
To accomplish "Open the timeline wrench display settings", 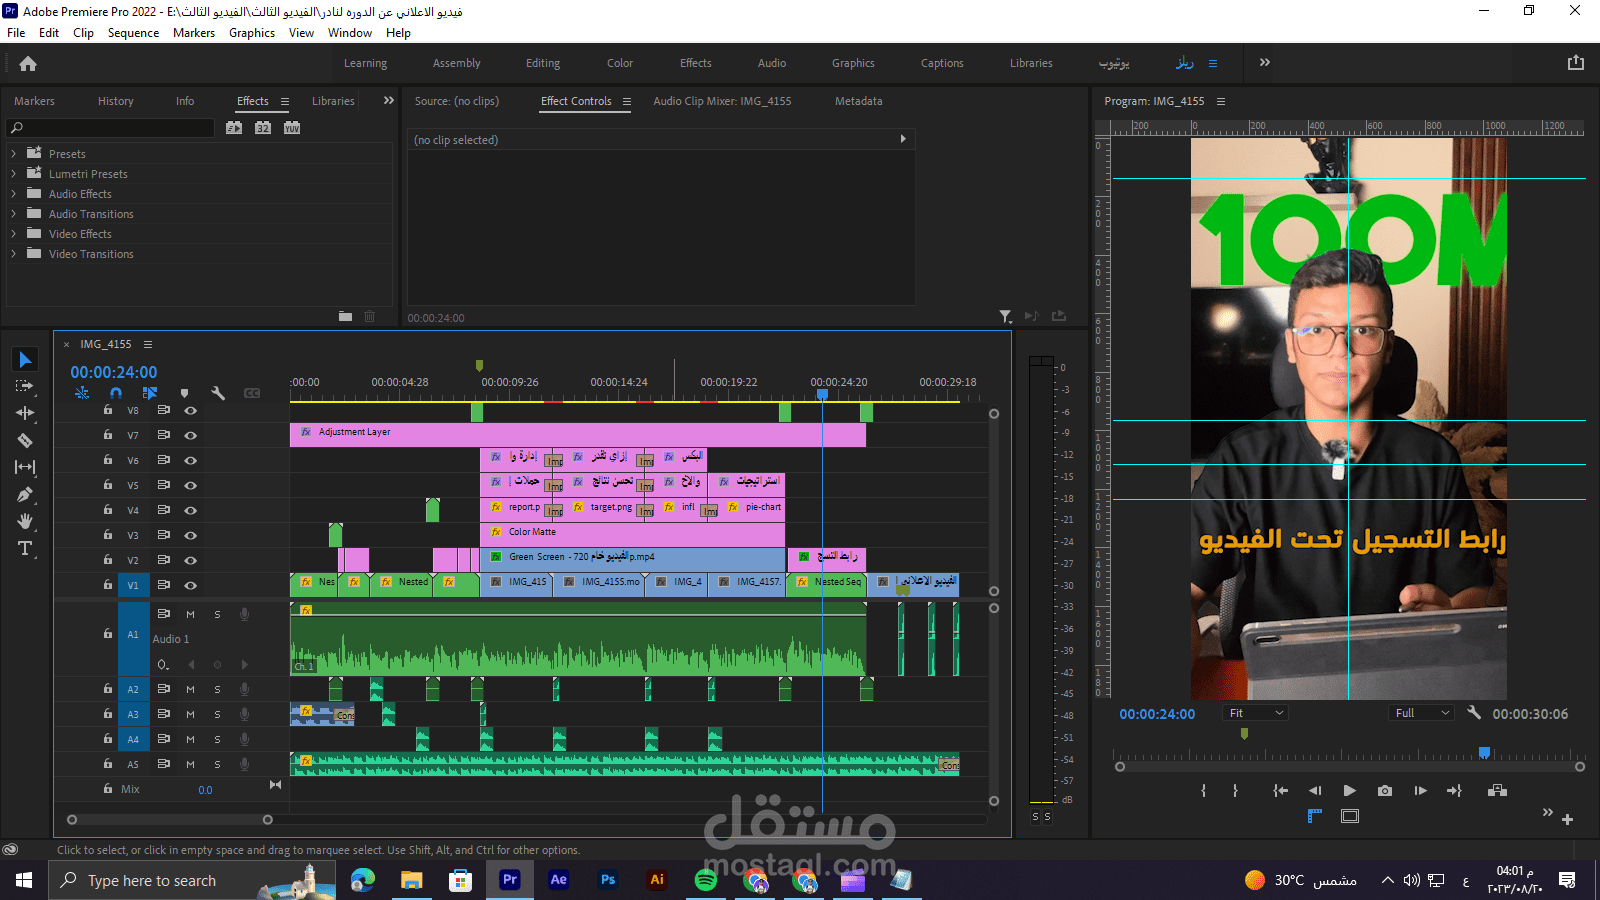I will click(217, 393).
